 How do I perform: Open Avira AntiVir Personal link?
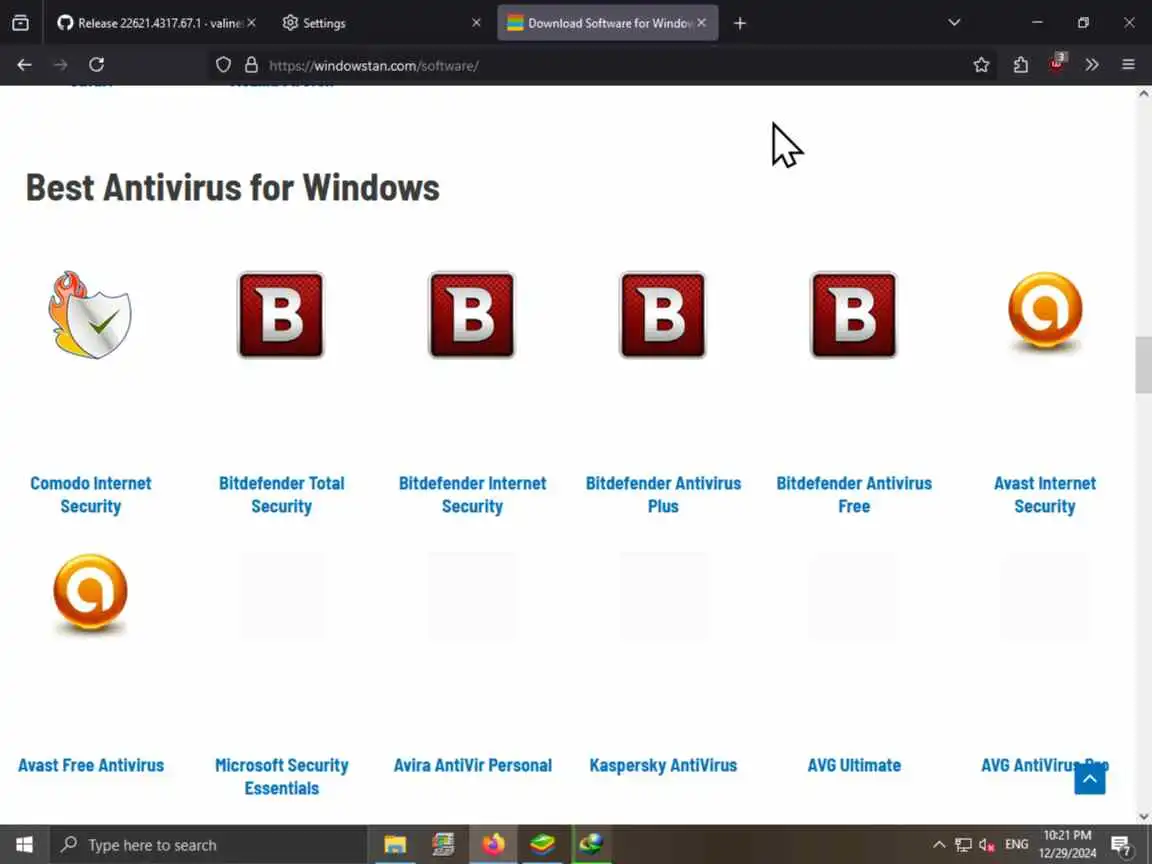click(x=472, y=765)
